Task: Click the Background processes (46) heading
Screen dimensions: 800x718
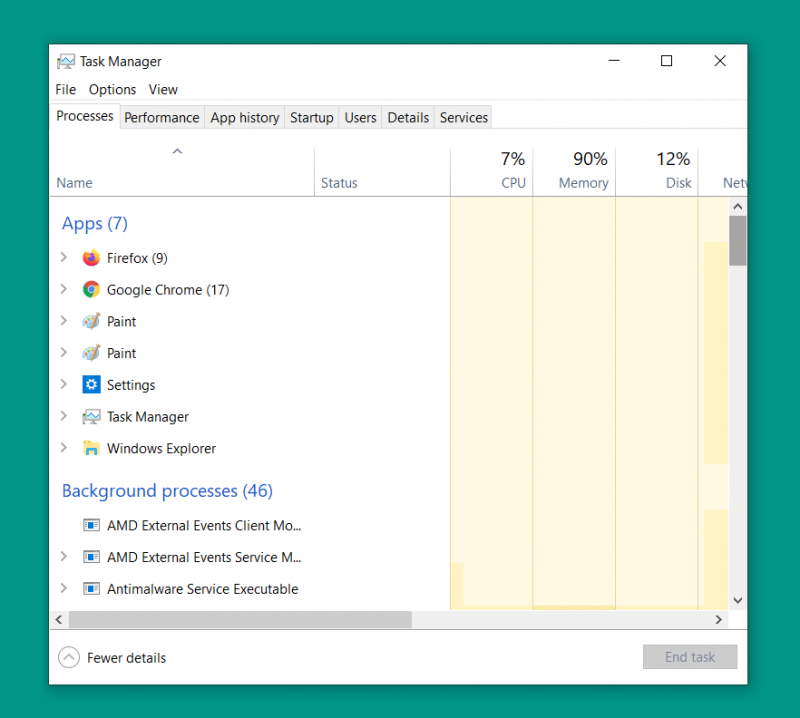Action: point(167,491)
